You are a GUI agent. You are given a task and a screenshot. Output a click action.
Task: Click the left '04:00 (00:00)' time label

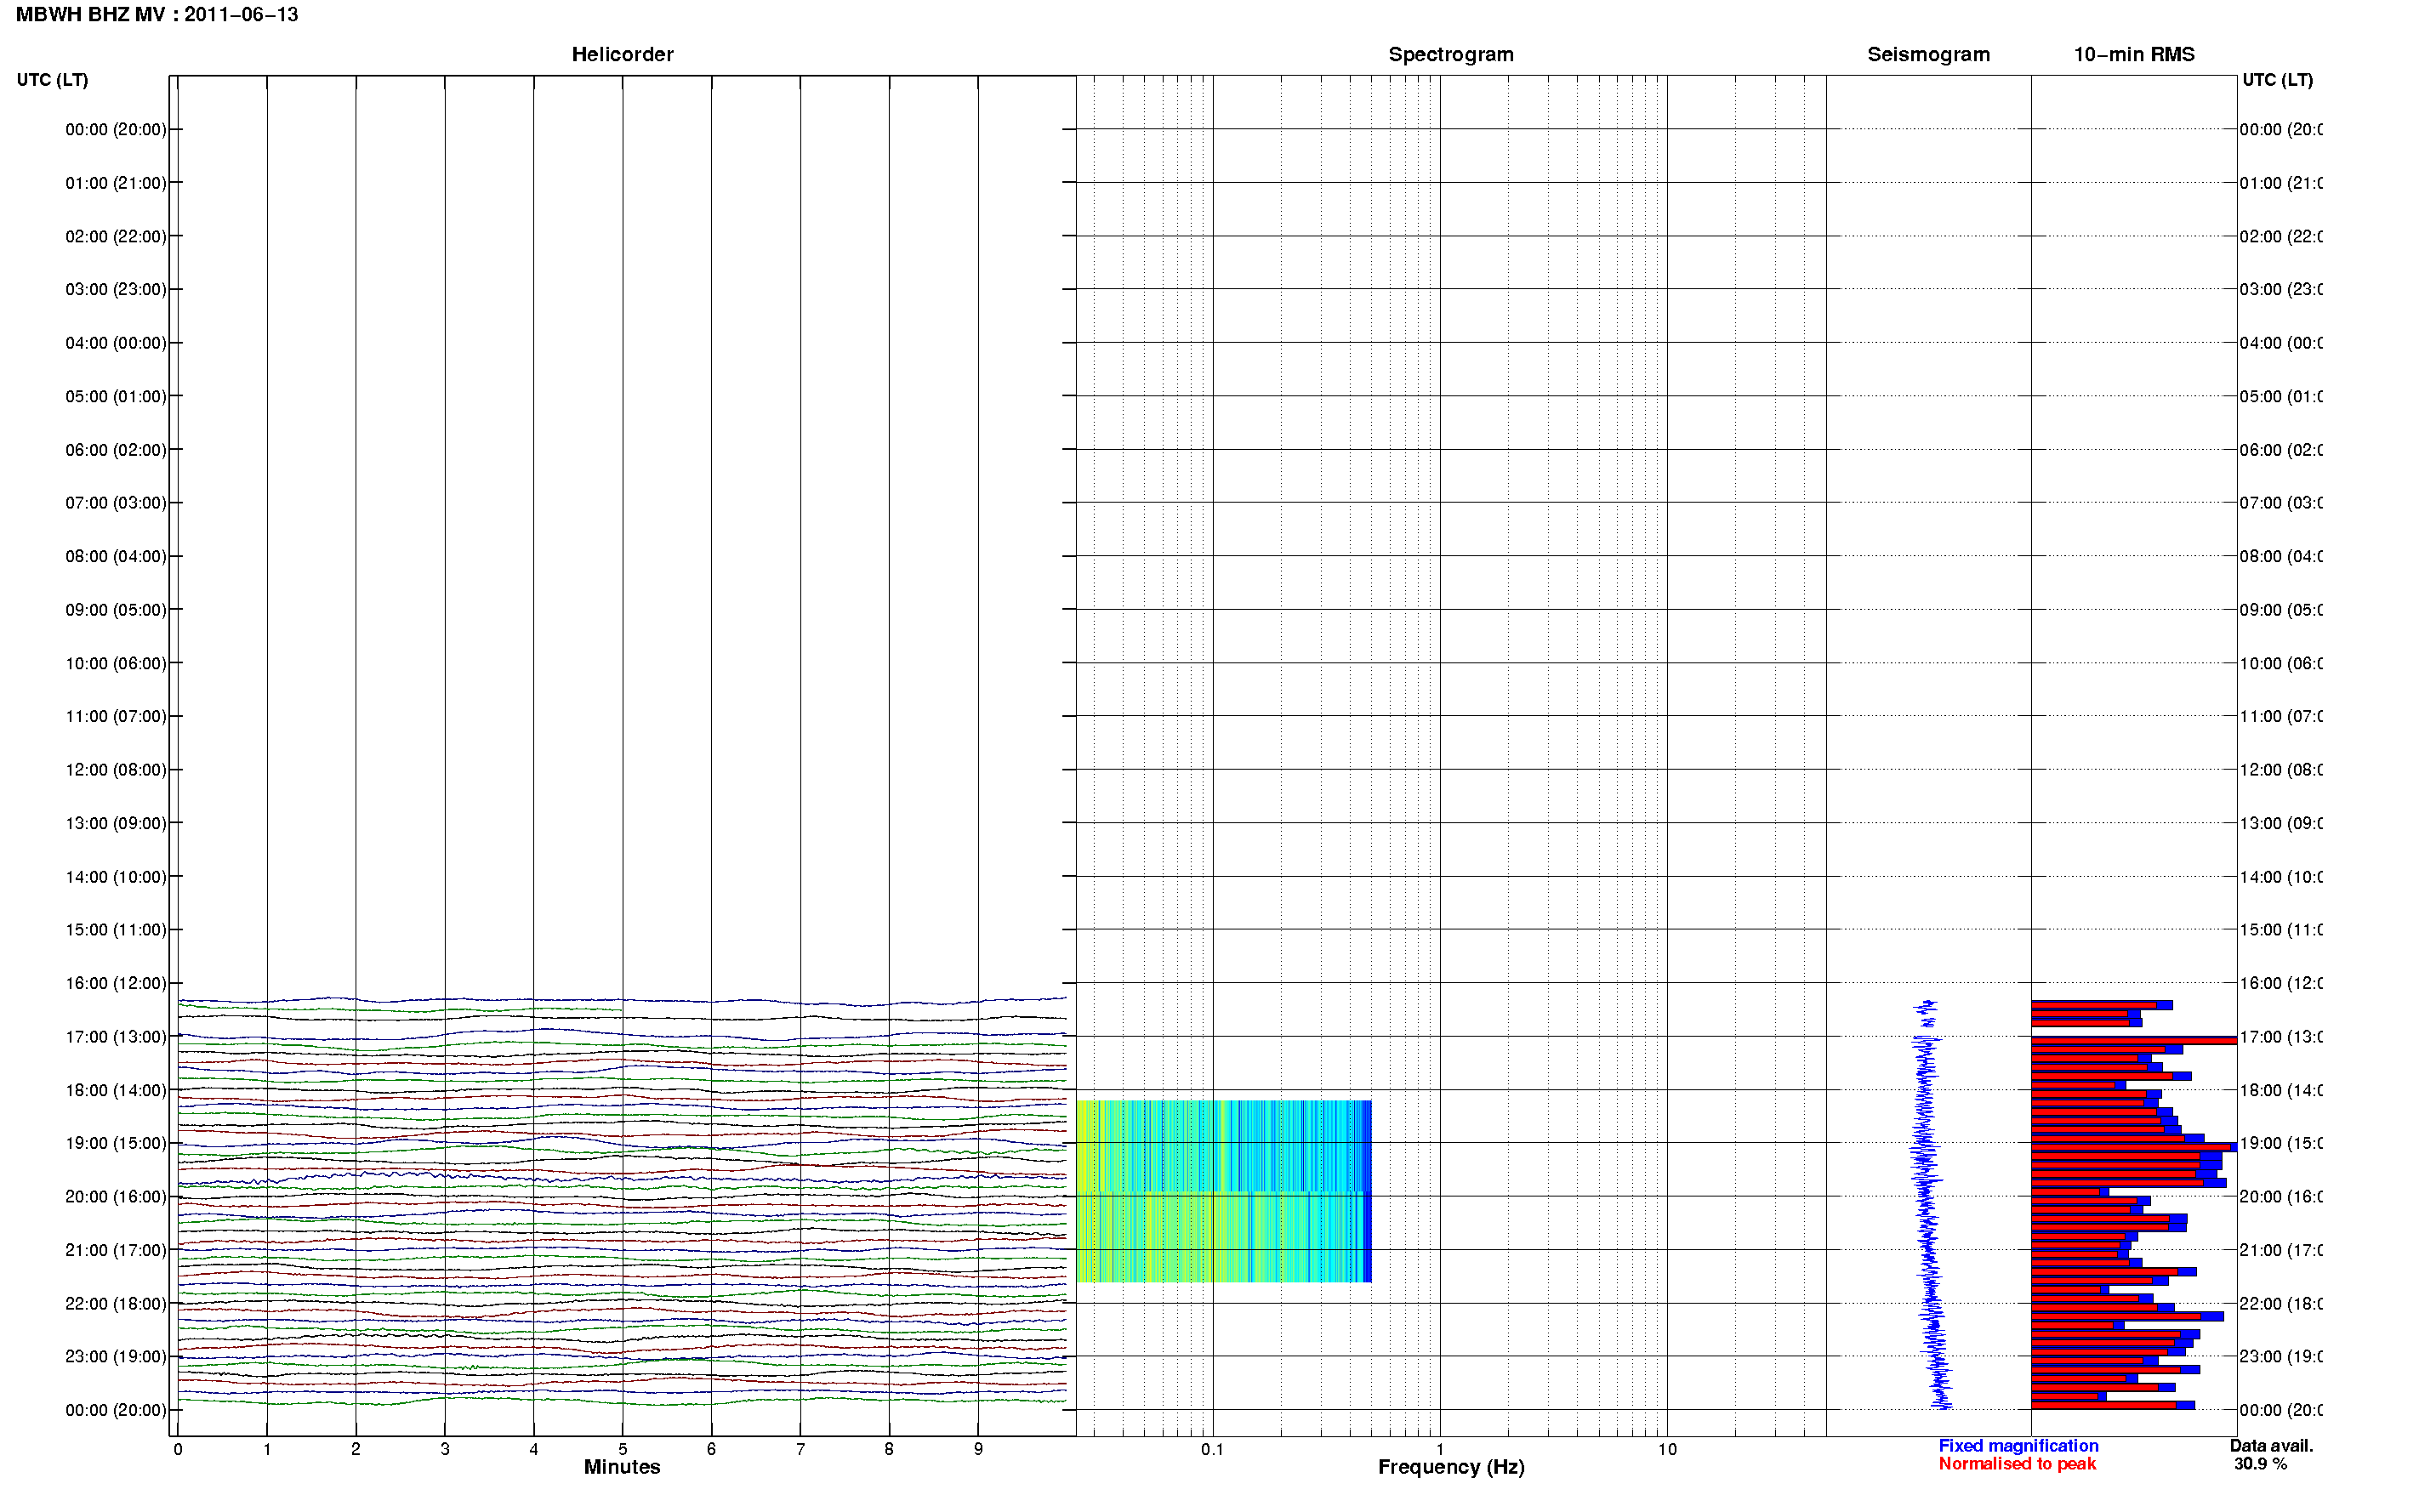point(116,343)
